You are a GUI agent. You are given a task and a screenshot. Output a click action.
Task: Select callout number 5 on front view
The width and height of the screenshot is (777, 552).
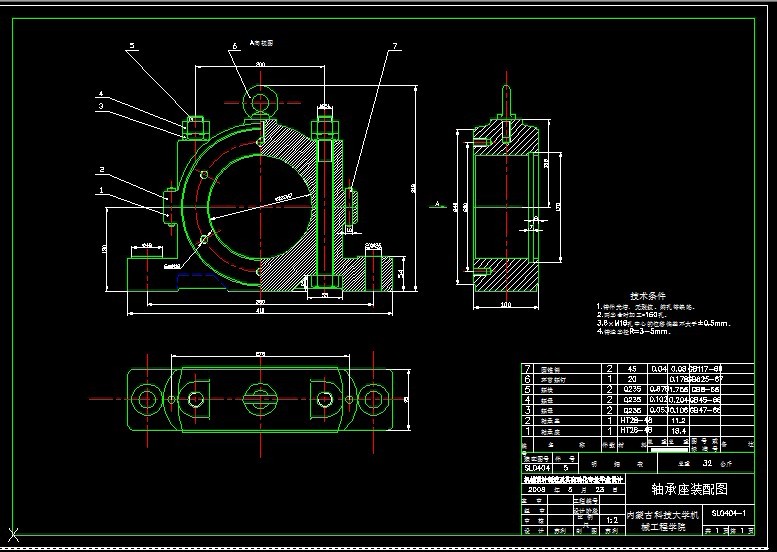click(x=132, y=46)
